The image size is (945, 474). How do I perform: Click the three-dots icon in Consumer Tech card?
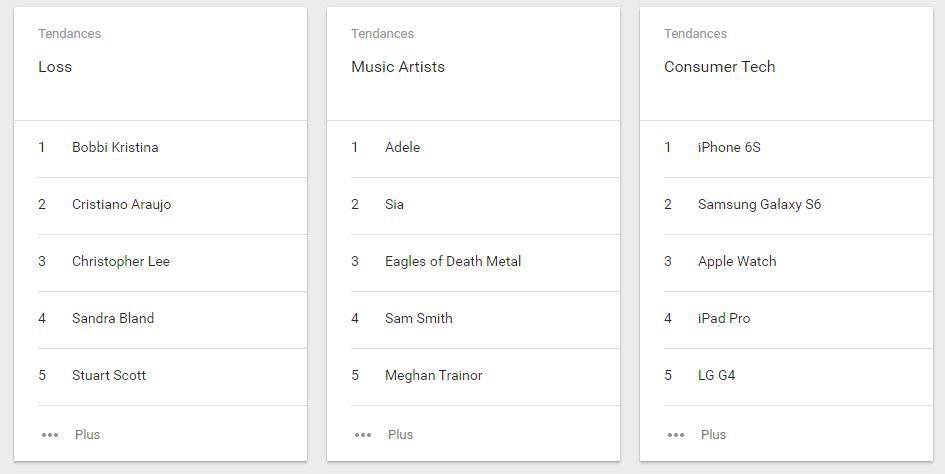click(x=676, y=435)
